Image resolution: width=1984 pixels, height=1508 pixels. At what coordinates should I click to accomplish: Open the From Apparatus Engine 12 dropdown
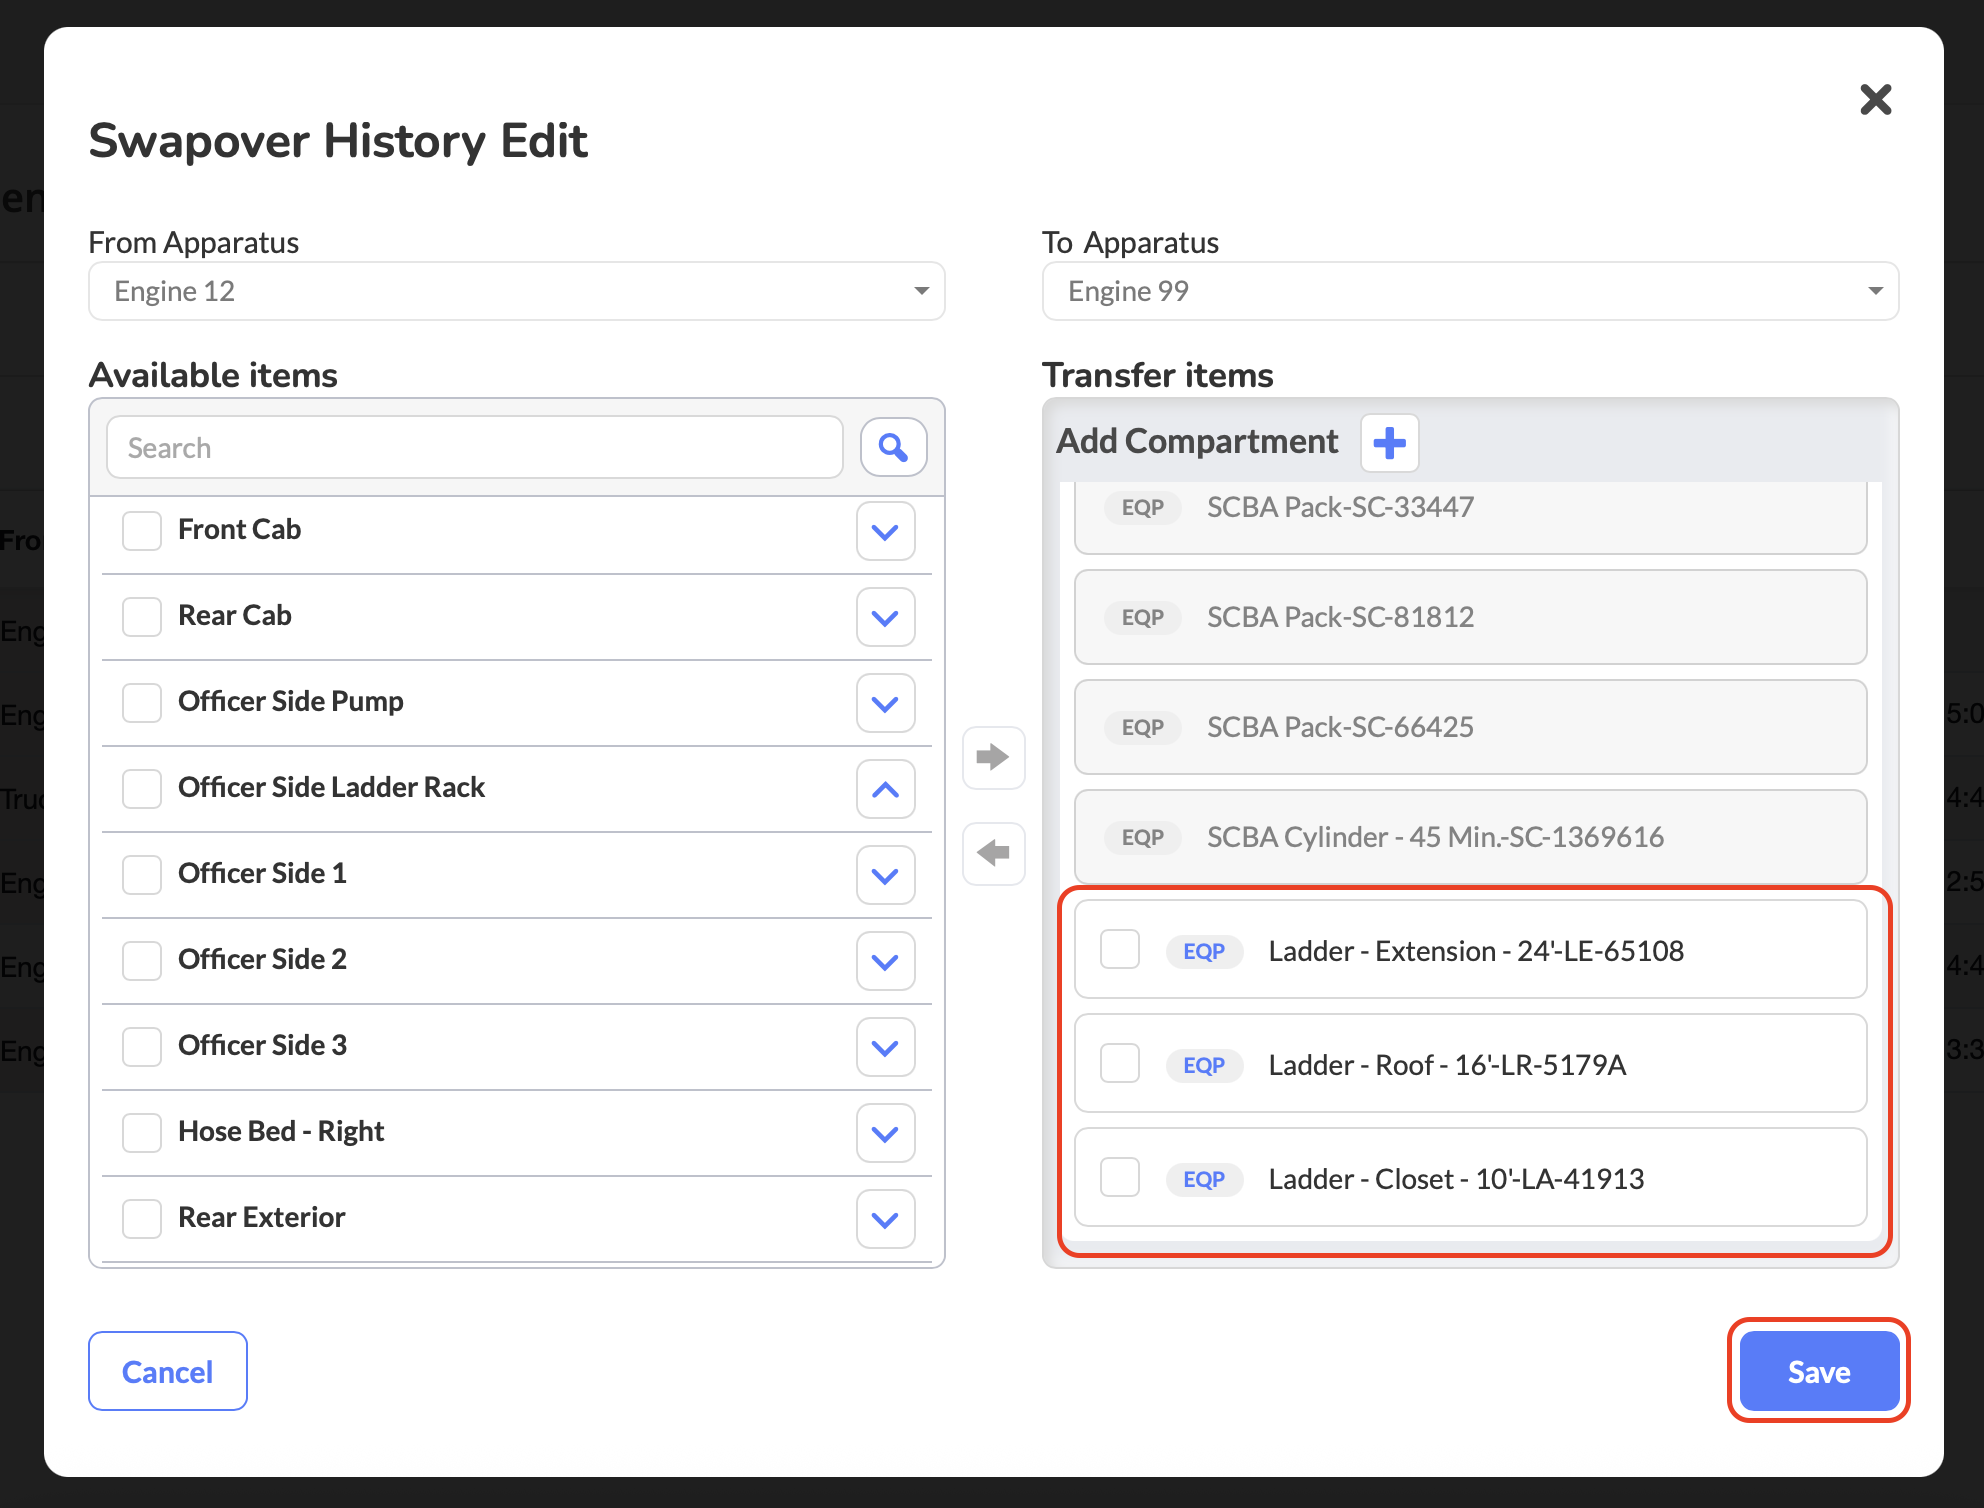516,291
